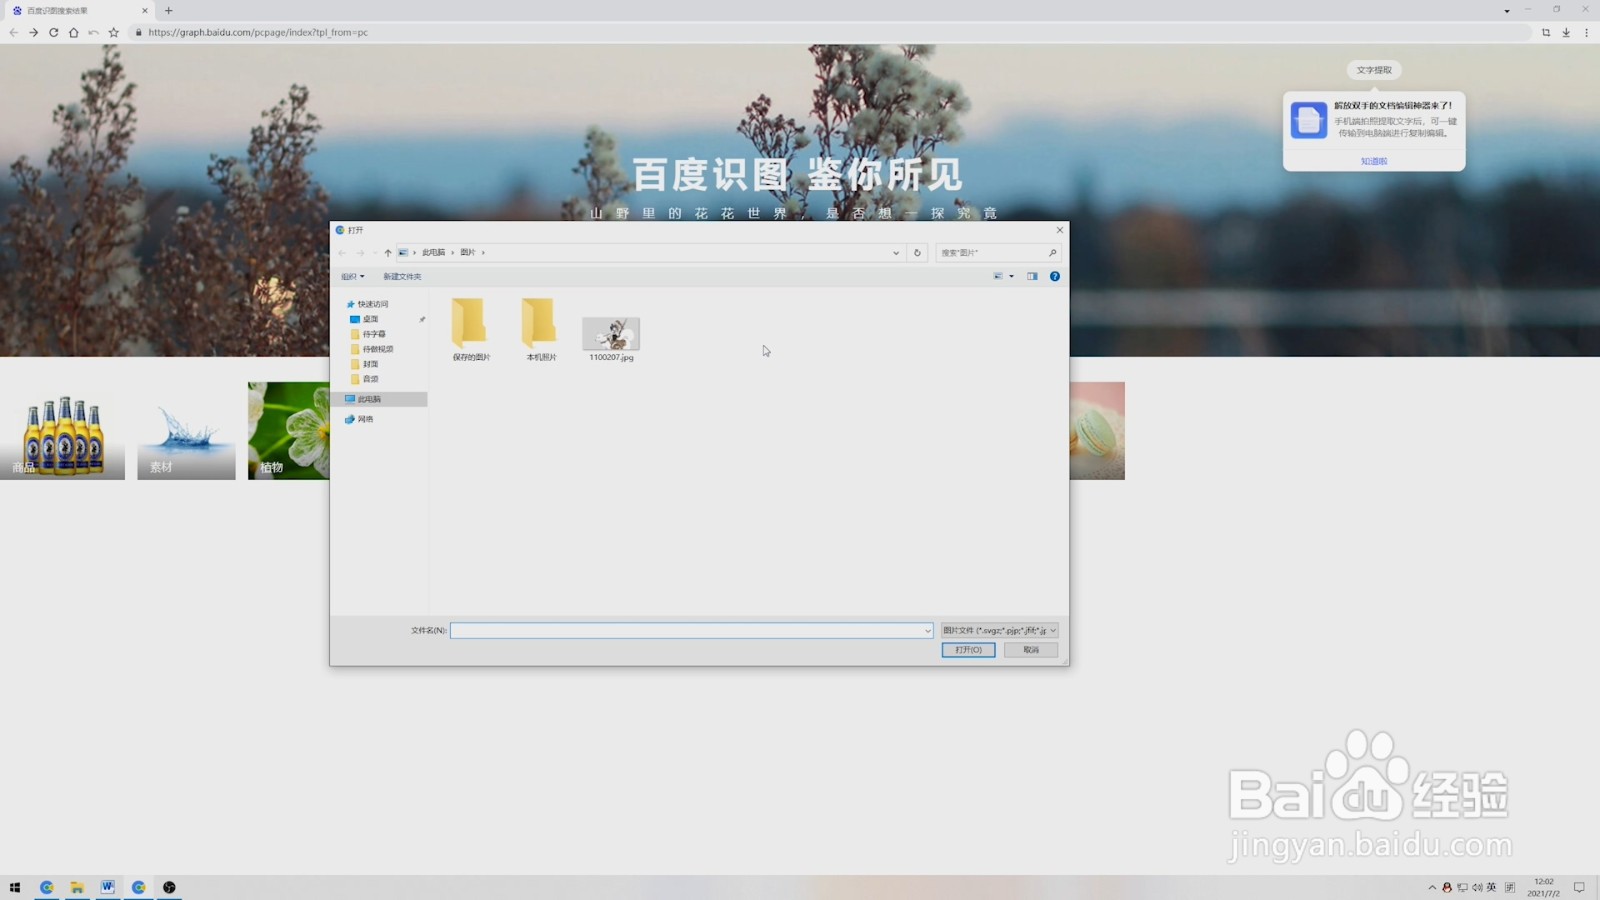Click the 取消 button
This screenshot has width=1600, height=900.
(x=1031, y=650)
